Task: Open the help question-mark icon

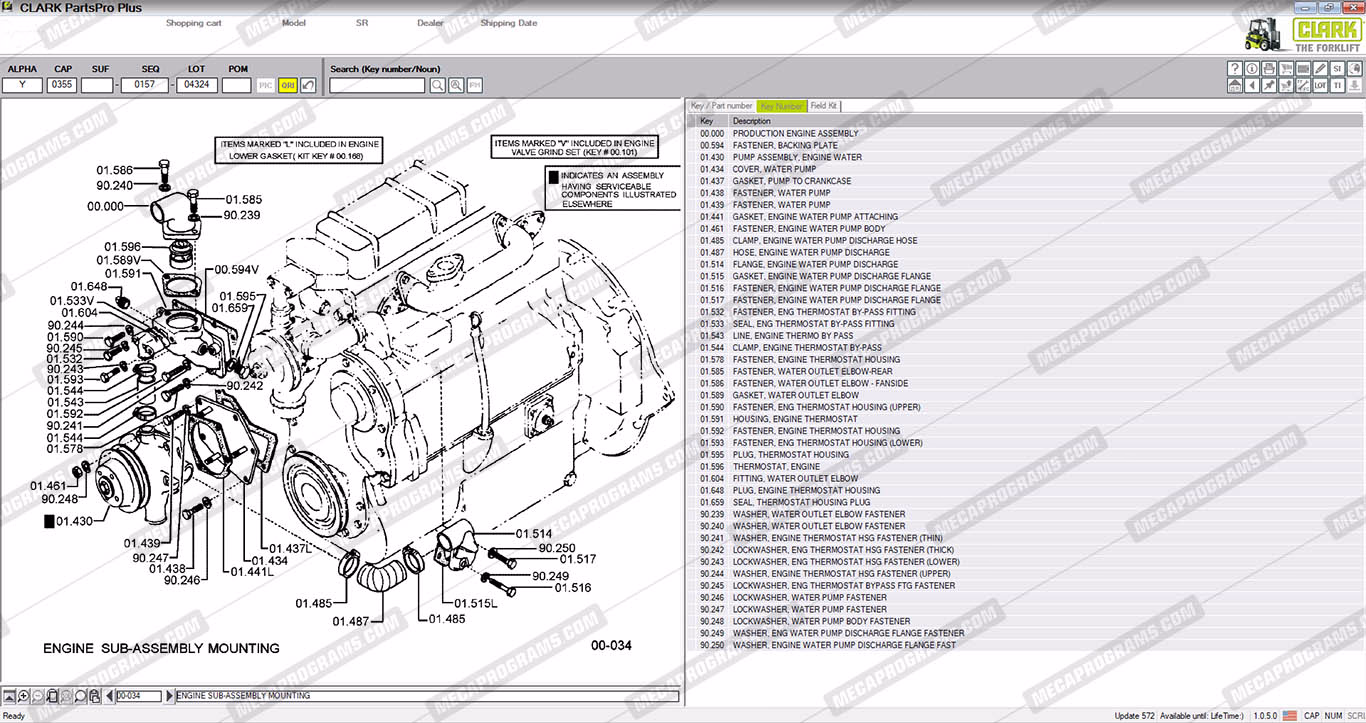Action: coord(1235,69)
